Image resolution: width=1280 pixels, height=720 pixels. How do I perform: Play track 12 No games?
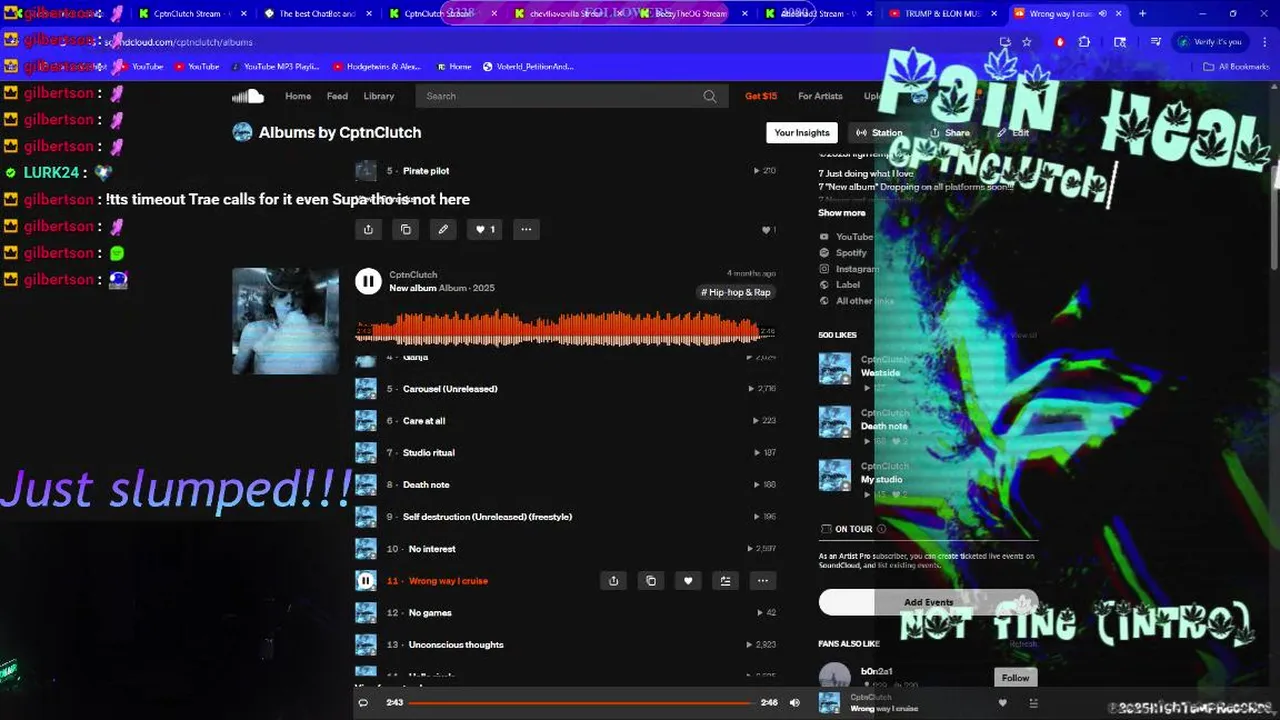[430, 613]
